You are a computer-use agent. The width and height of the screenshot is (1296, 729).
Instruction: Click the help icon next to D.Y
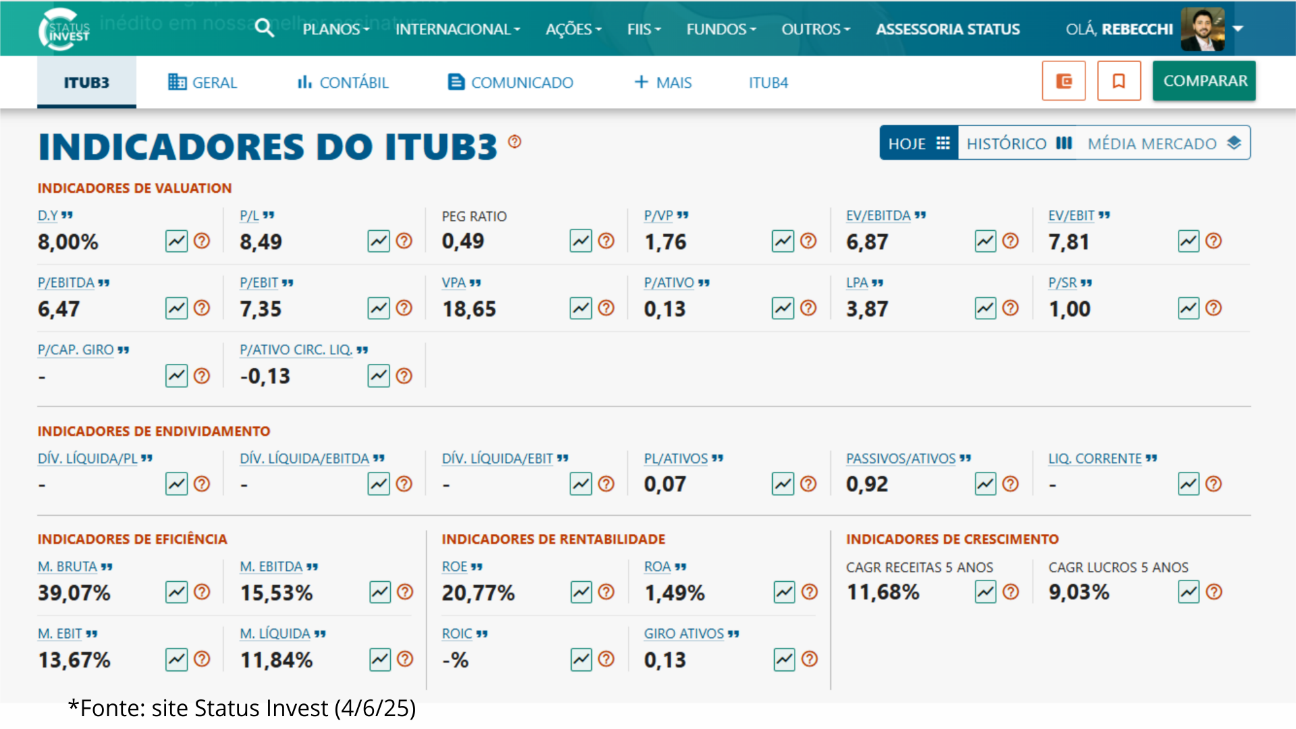[202, 241]
